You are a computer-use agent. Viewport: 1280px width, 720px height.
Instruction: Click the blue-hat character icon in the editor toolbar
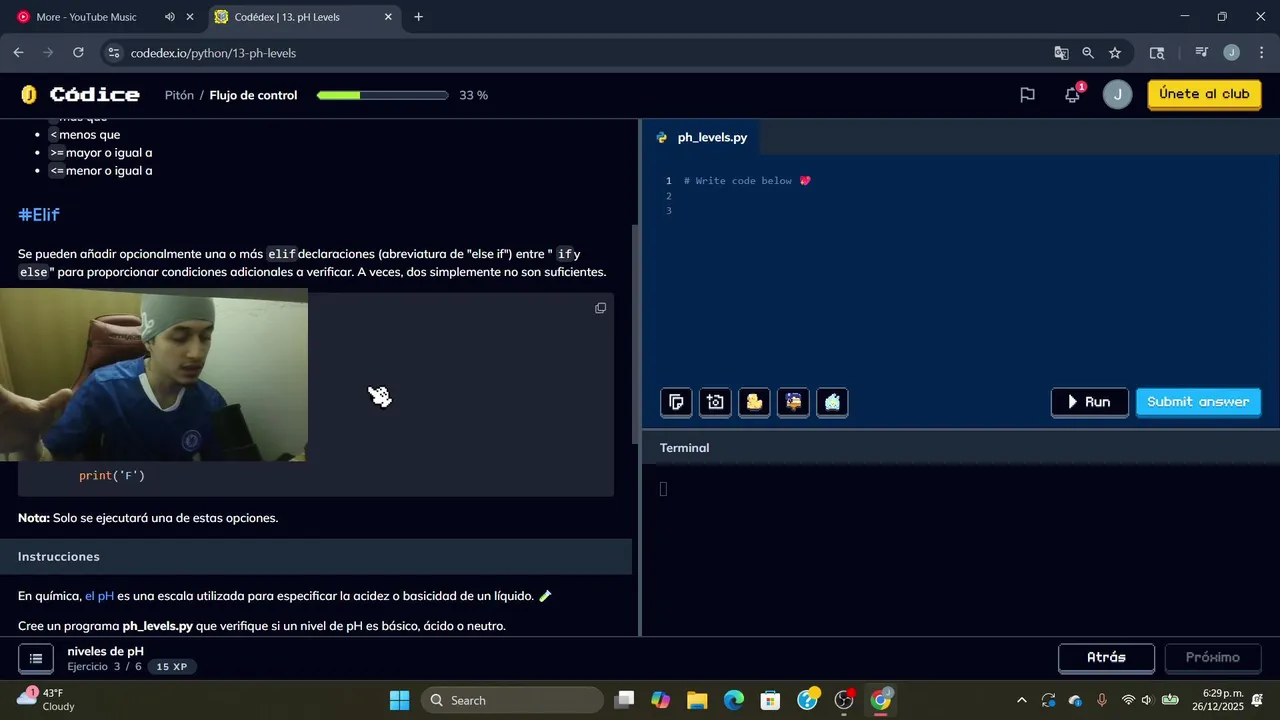click(x=793, y=402)
